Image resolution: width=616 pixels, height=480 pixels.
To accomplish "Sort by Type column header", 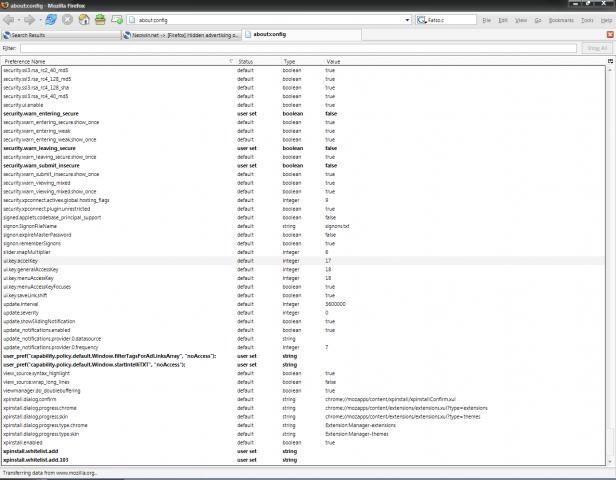I will click(302, 61).
